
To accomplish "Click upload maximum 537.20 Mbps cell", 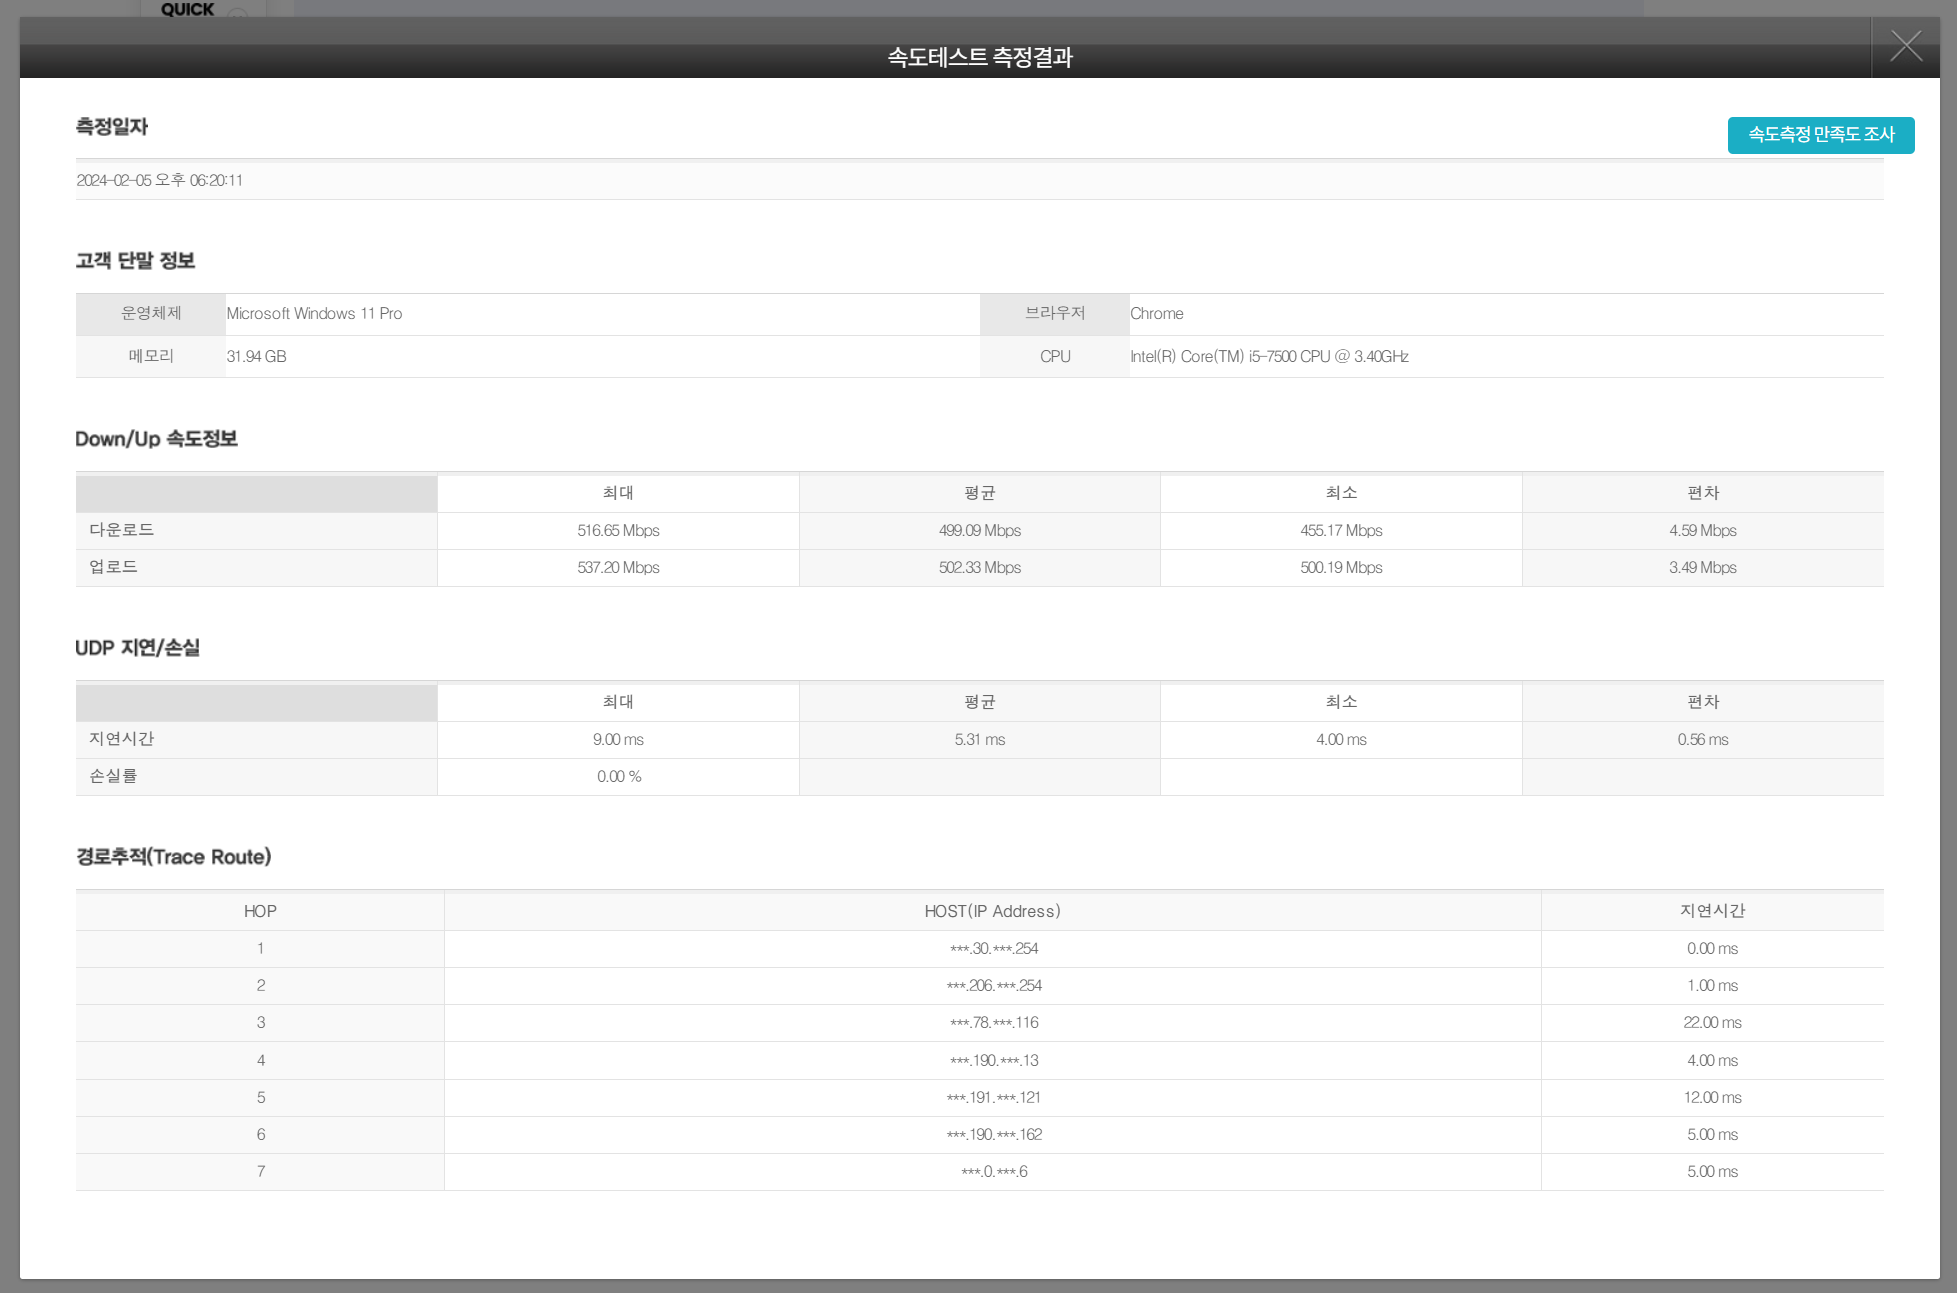I will click(x=618, y=568).
